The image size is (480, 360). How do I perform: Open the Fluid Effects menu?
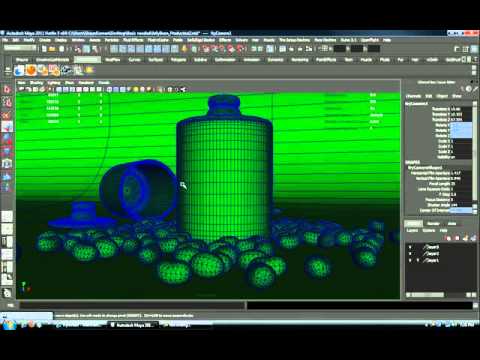point(133,40)
